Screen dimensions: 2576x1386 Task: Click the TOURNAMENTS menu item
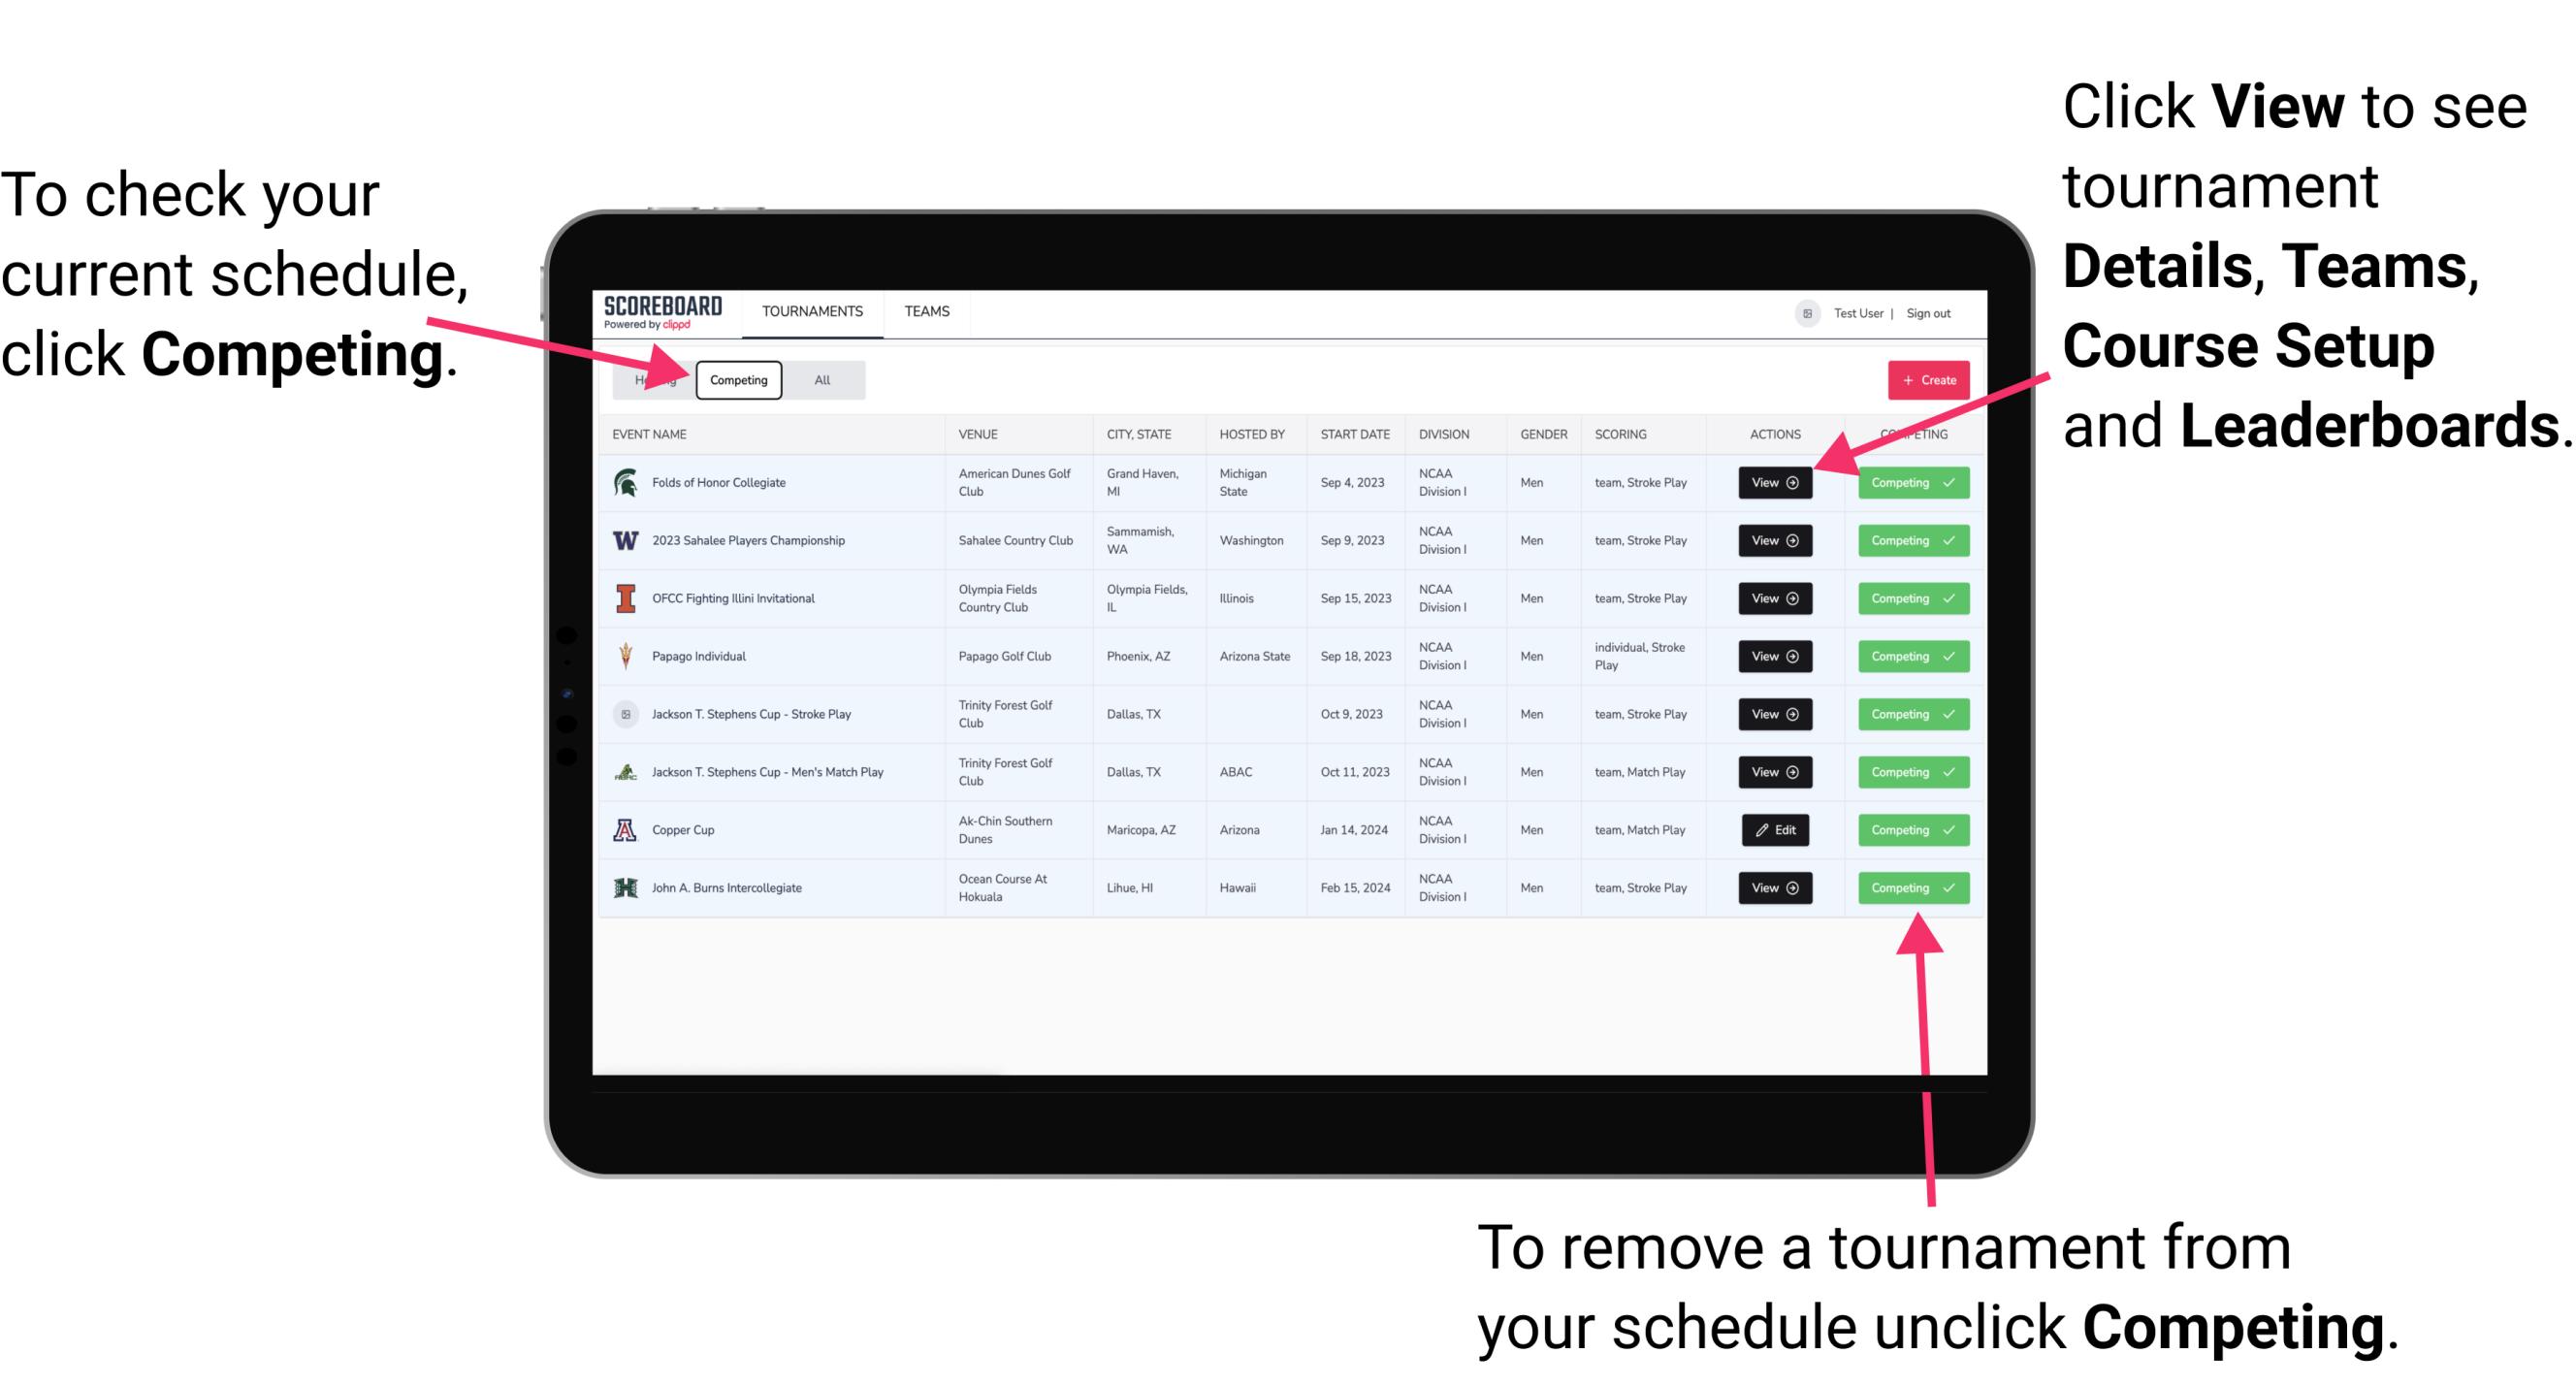pos(814,312)
